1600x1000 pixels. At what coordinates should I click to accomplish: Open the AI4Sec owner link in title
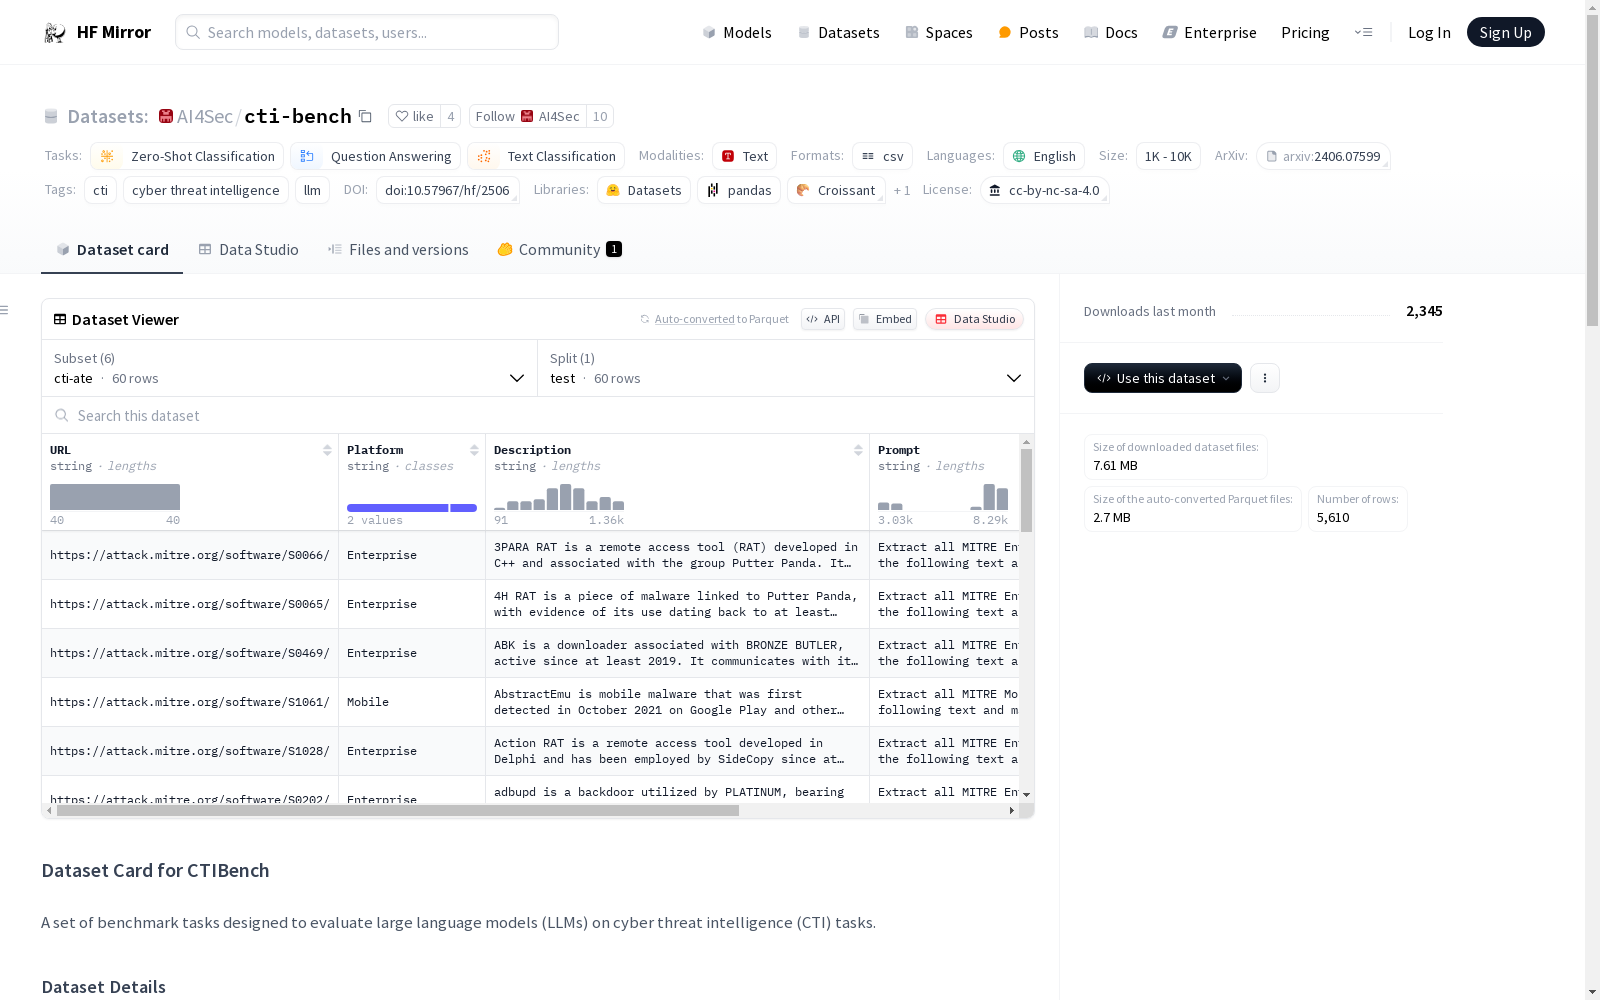(x=204, y=117)
